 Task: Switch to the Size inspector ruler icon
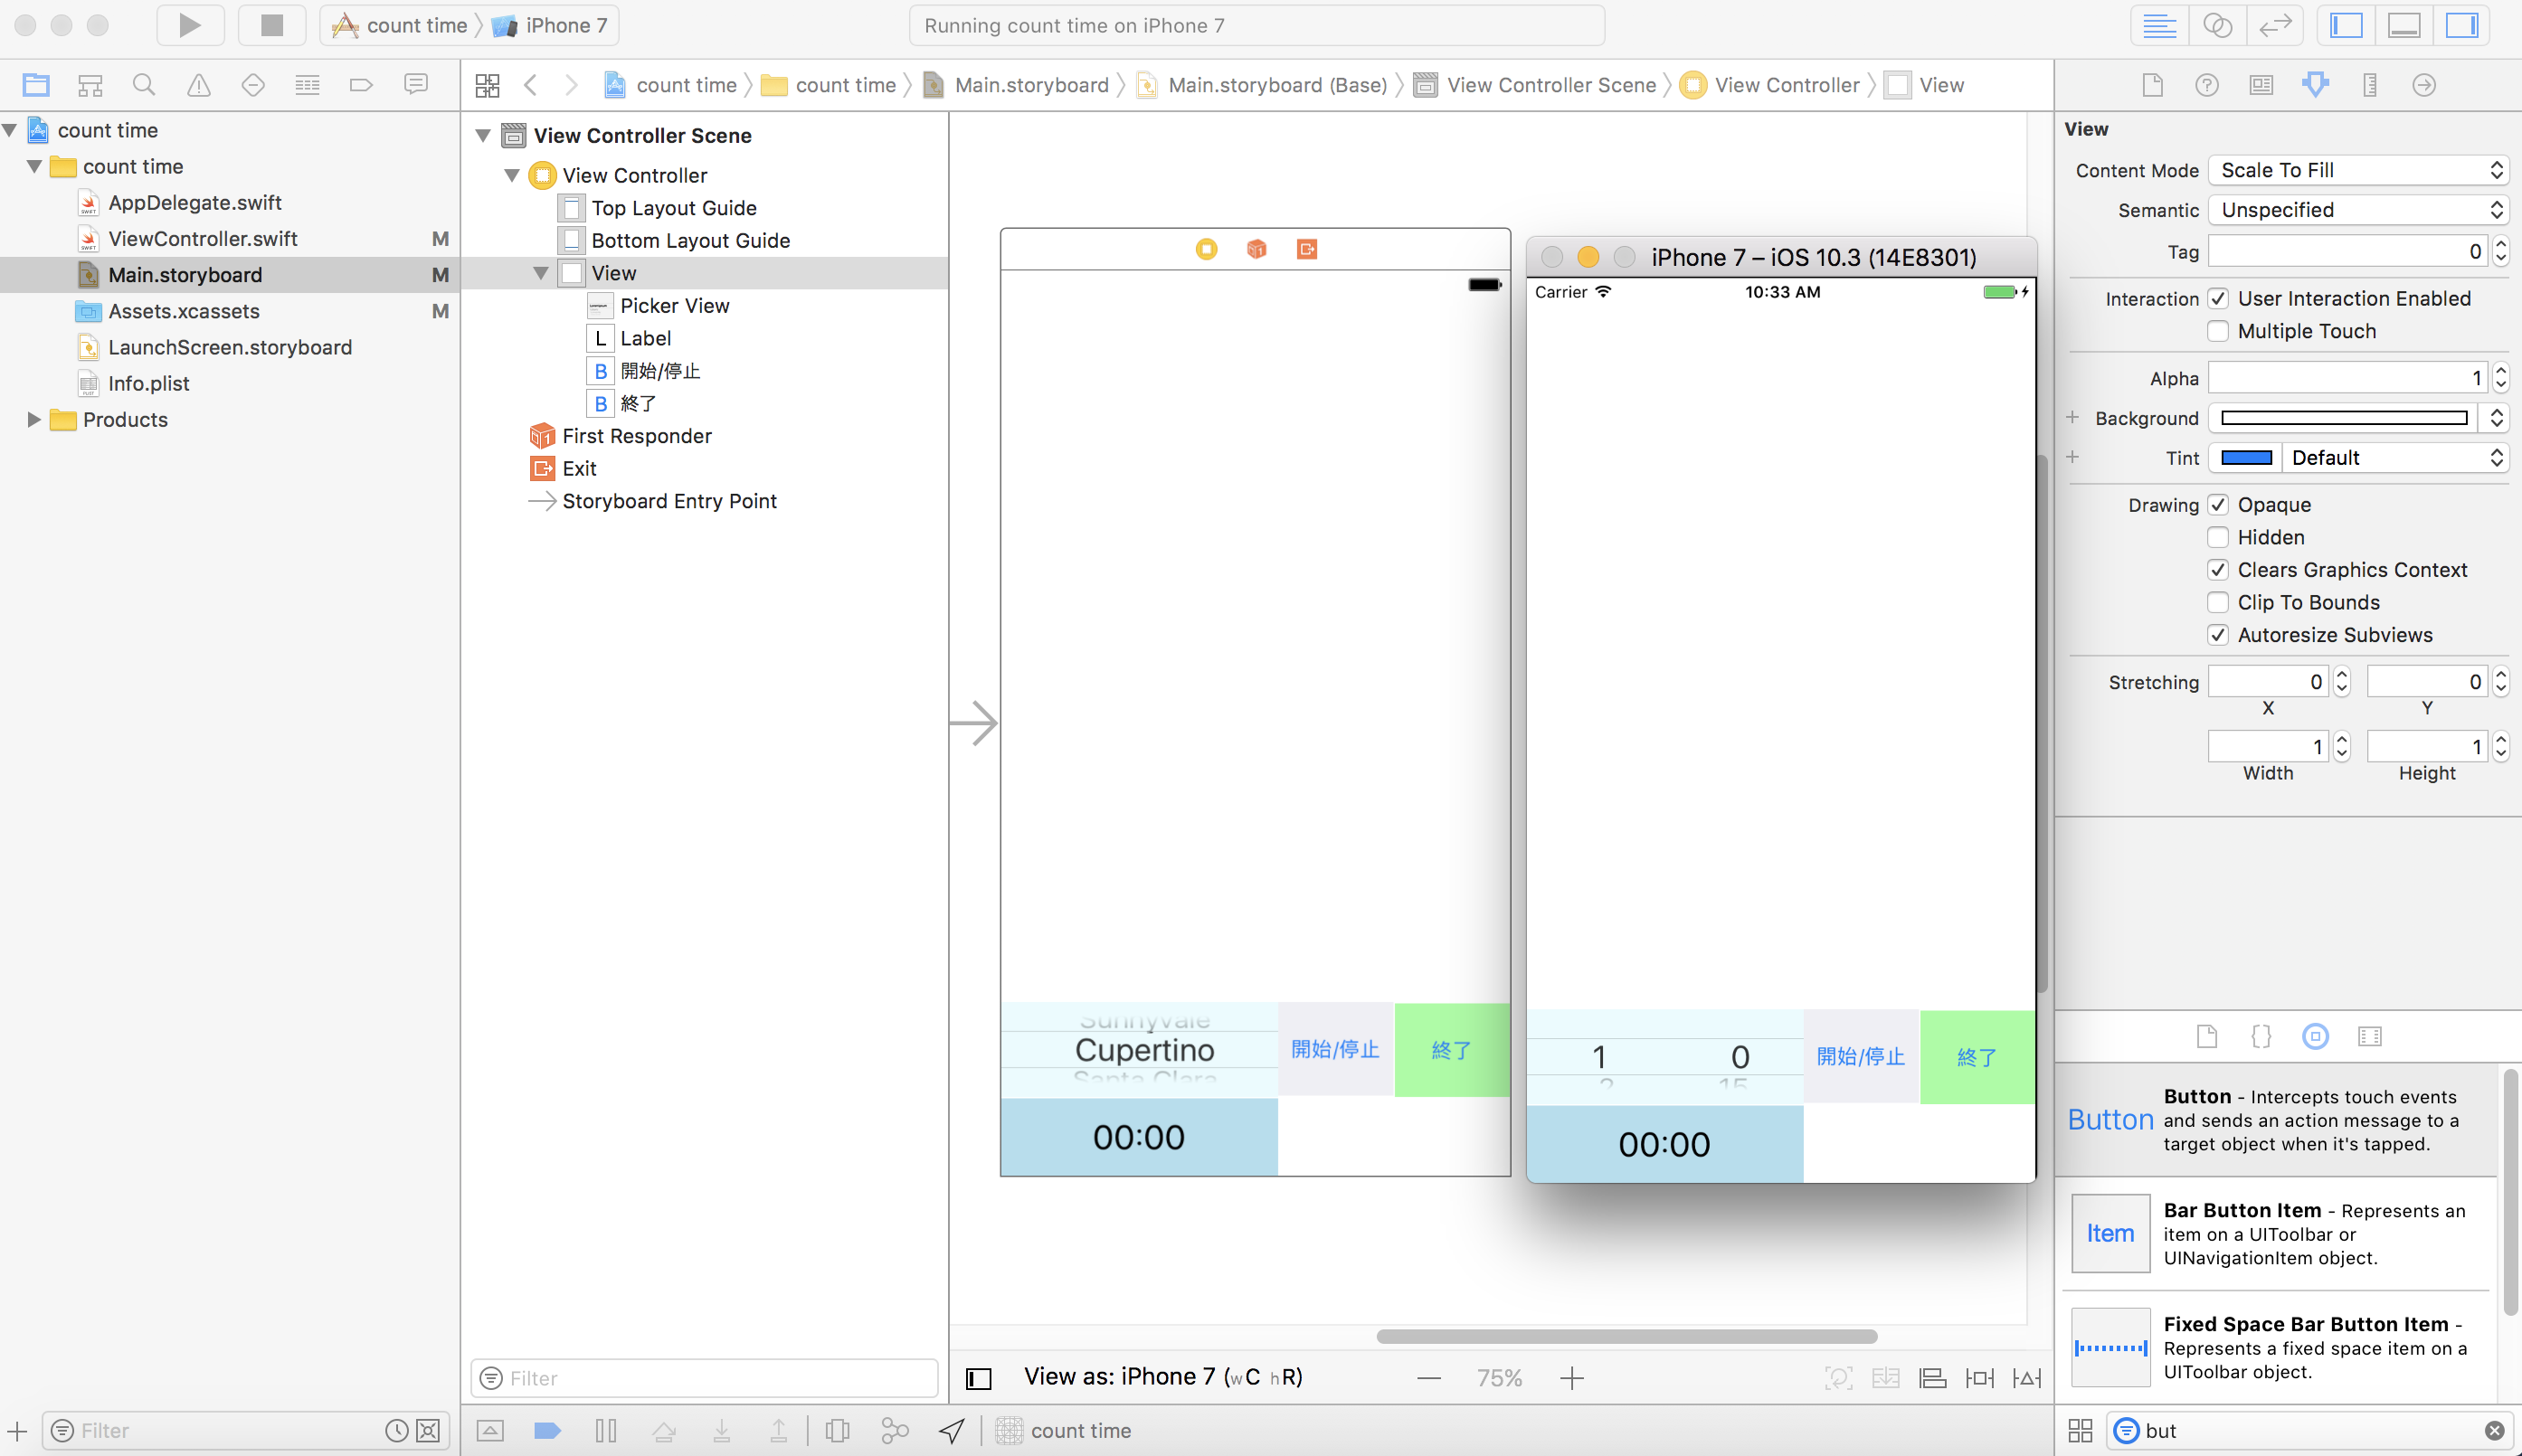coord(2369,85)
